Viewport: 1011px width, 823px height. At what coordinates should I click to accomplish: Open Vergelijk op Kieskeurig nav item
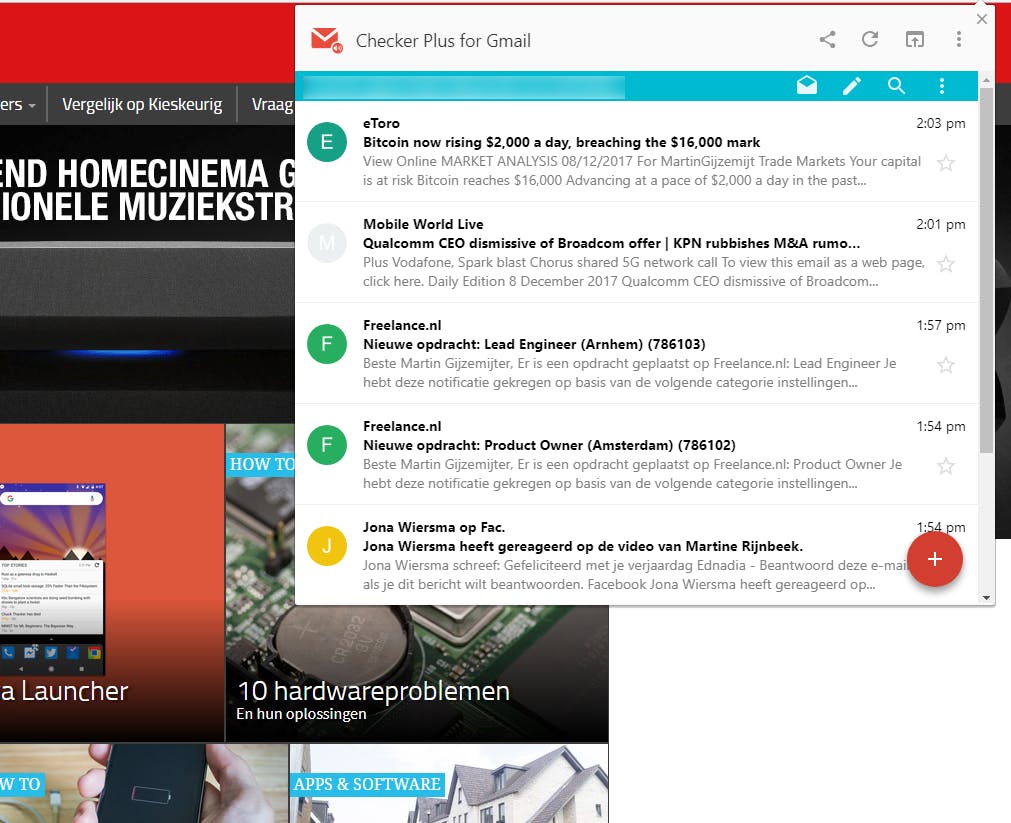coord(142,104)
